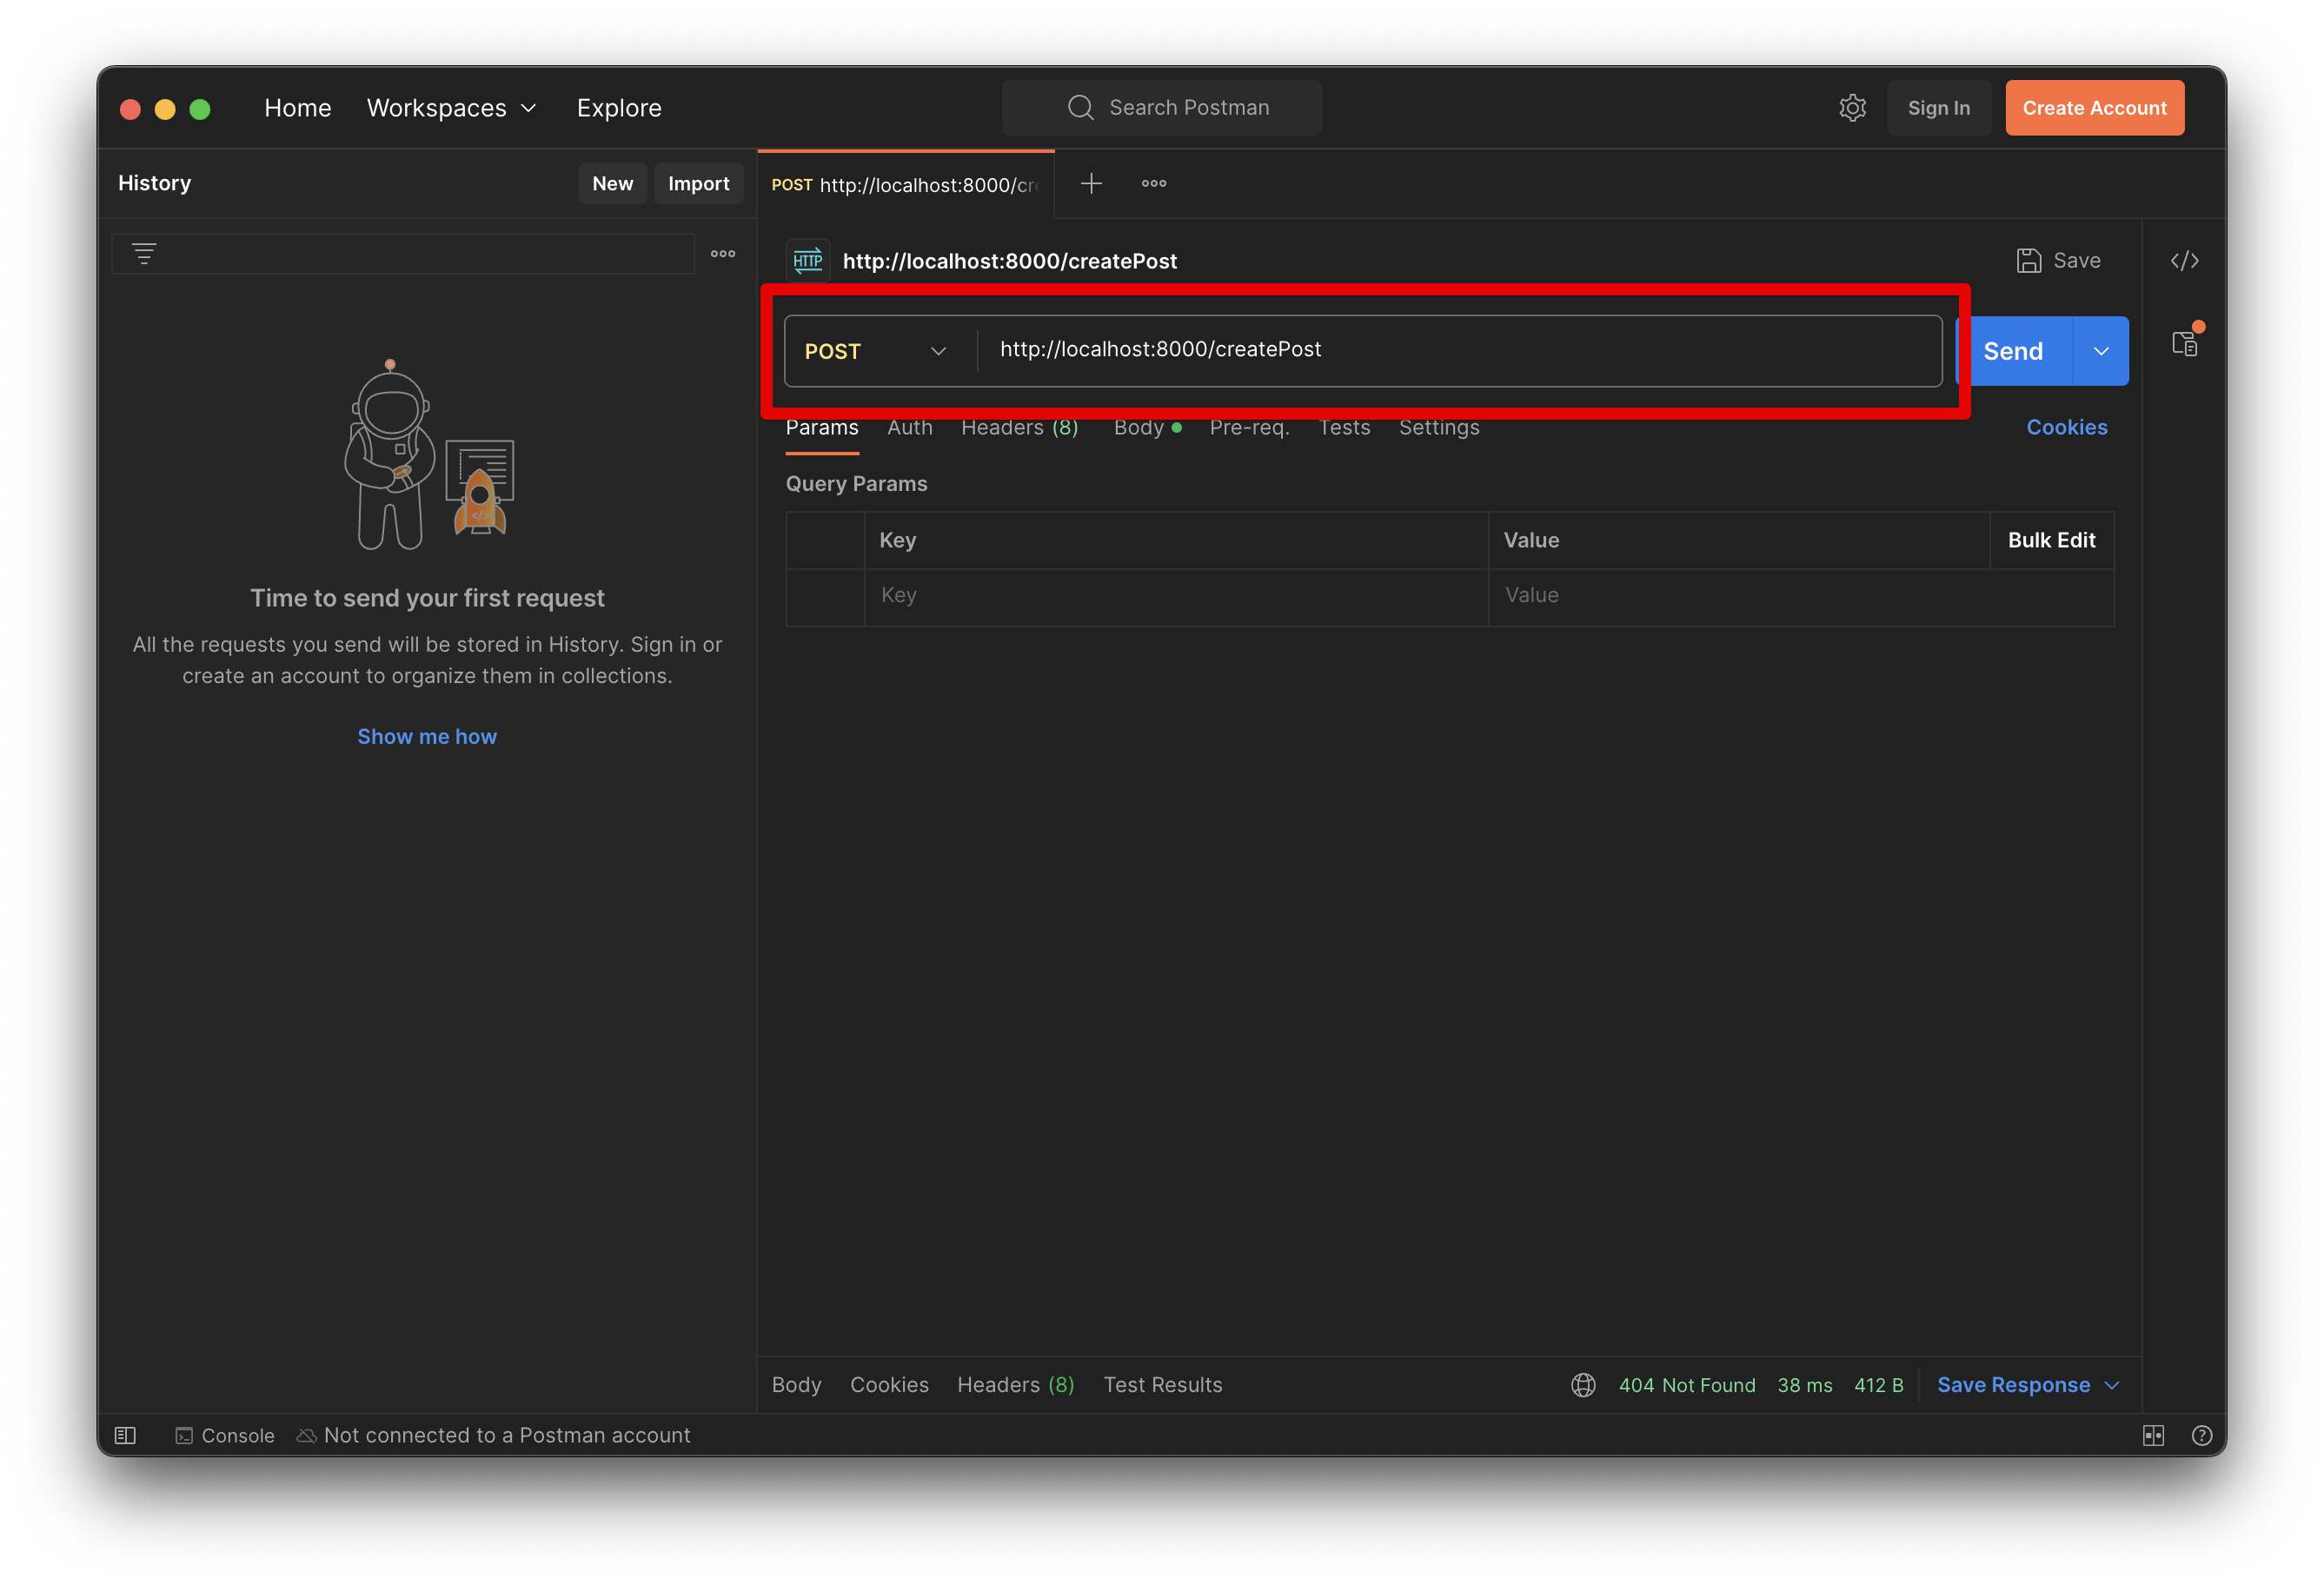Click the Import button
The height and width of the screenshot is (1585, 2324).
click(x=699, y=184)
